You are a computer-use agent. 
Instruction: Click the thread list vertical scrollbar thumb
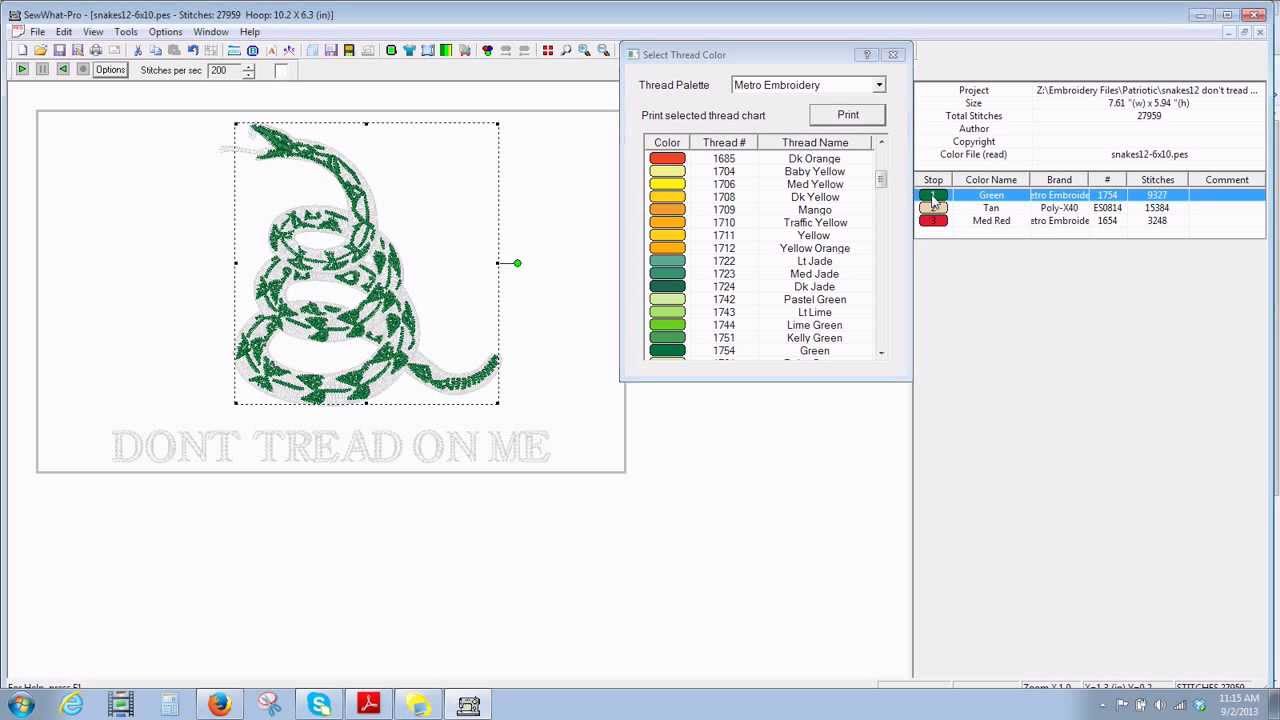(881, 180)
